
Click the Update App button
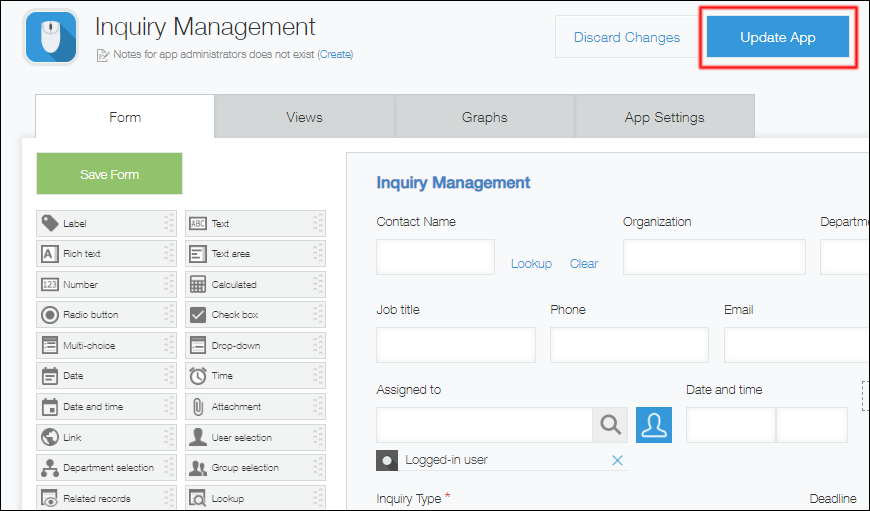[777, 38]
